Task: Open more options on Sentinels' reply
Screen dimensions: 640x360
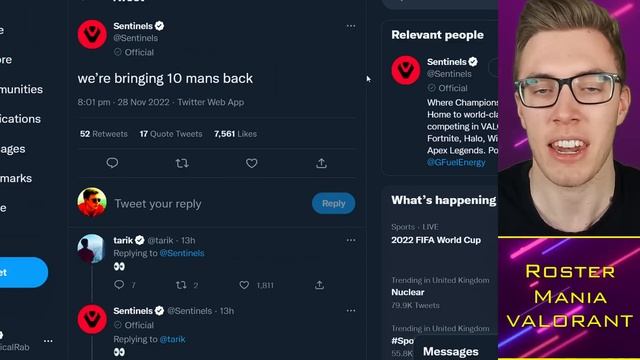Action: pos(351,311)
